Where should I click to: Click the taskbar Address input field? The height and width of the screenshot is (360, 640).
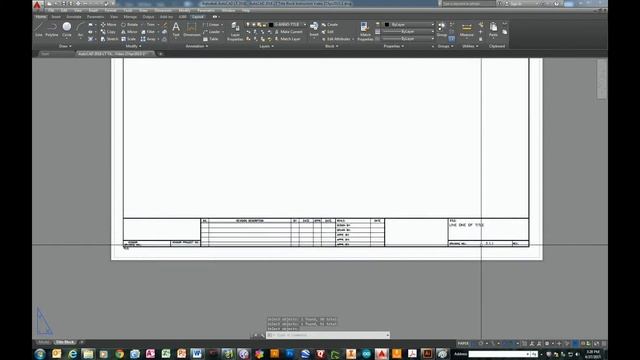(x=499, y=354)
